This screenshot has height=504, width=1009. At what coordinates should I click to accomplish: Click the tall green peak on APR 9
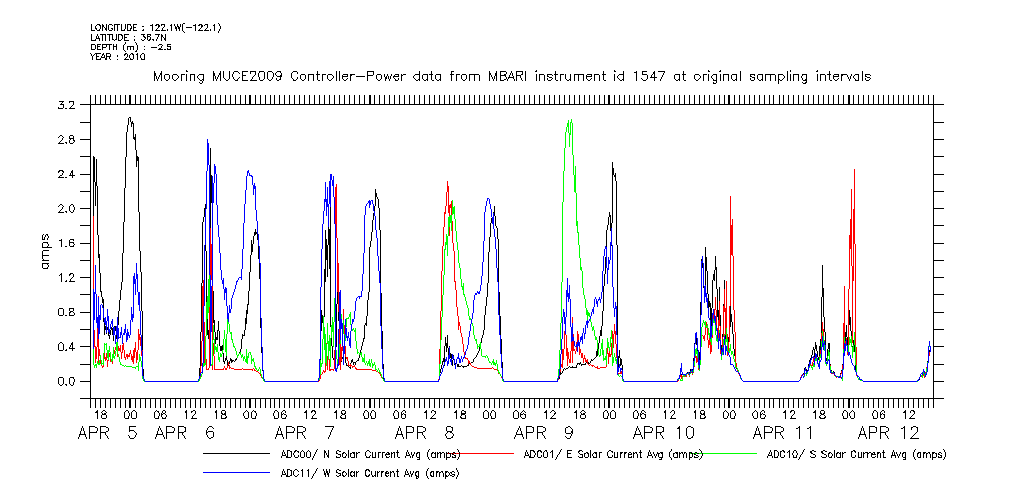[569, 125]
